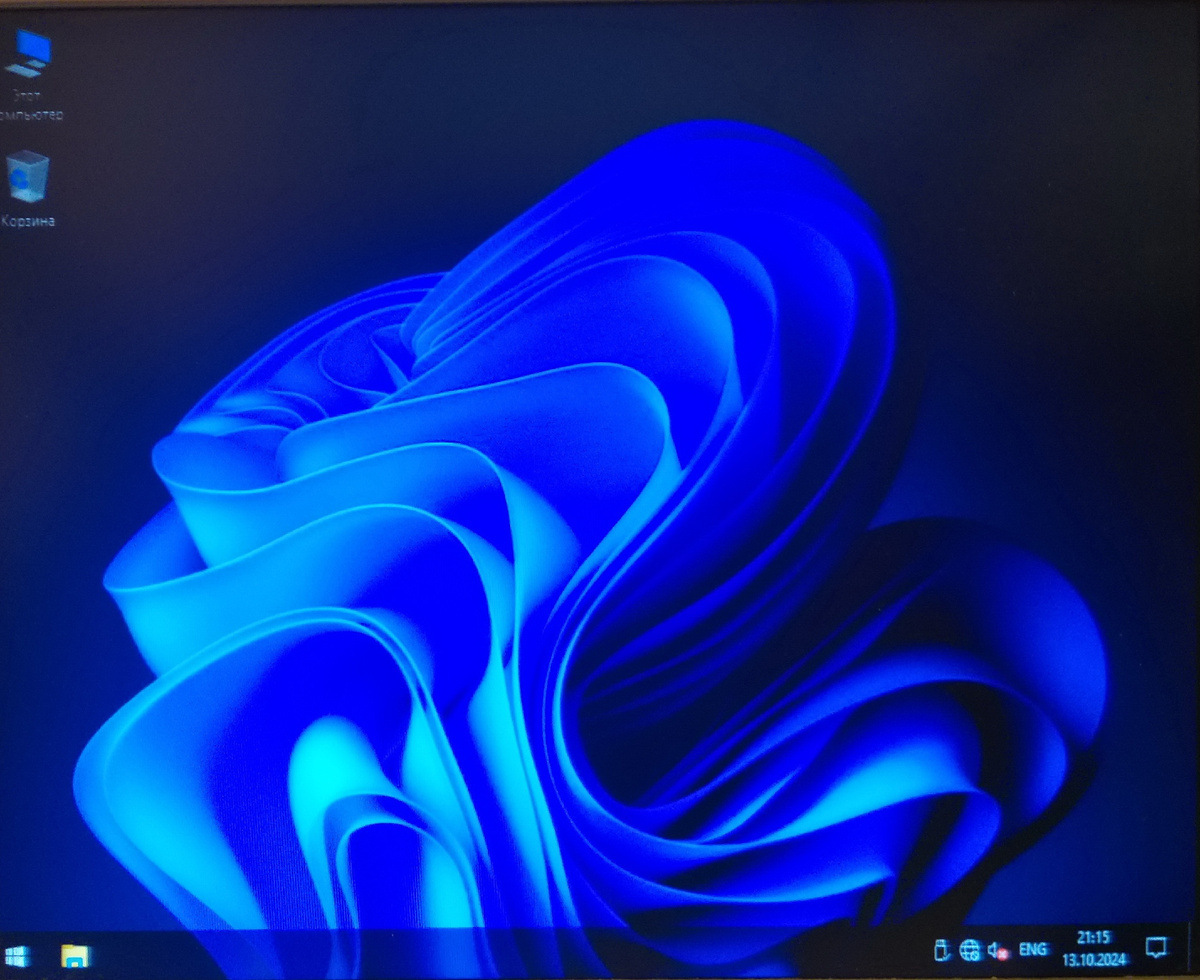
Task: Launch File Explorer from the taskbar
Action: pyautogui.click(x=75, y=956)
